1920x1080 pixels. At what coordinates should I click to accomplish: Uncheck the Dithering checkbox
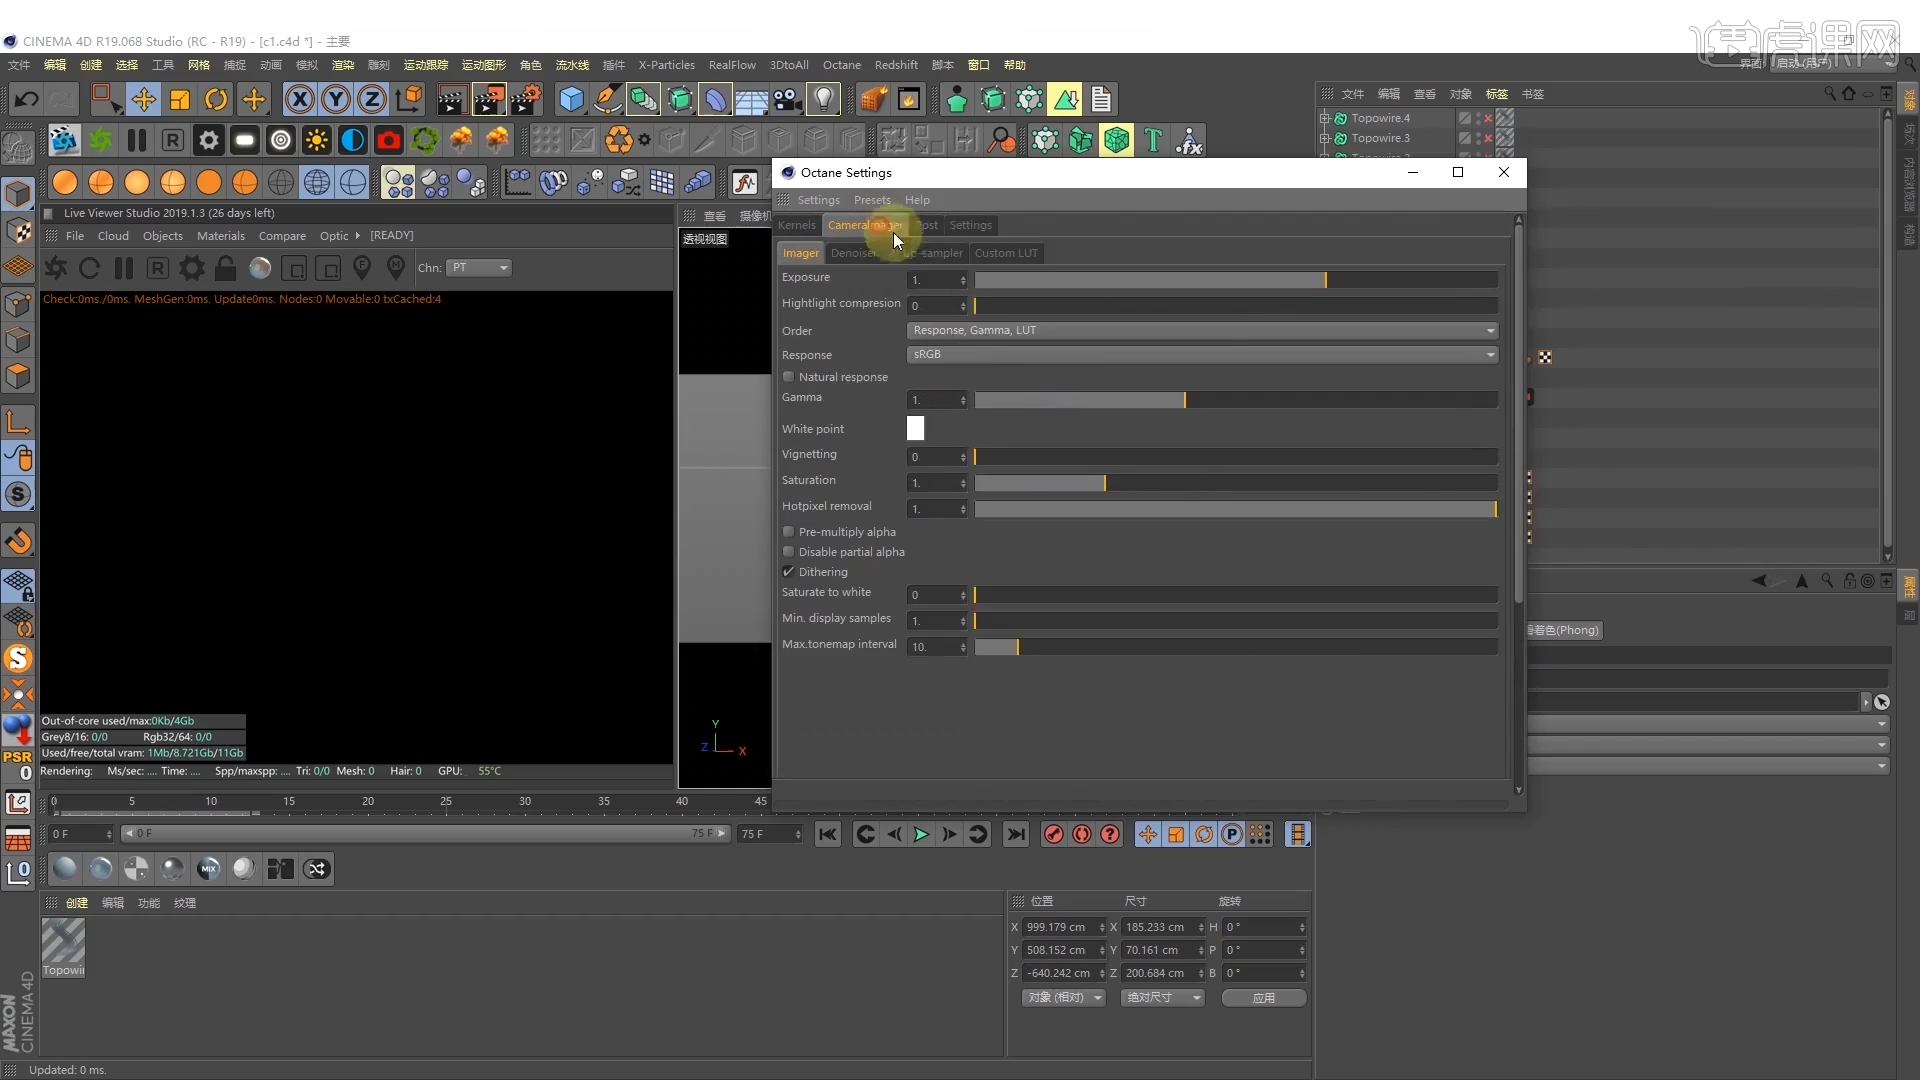click(788, 572)
